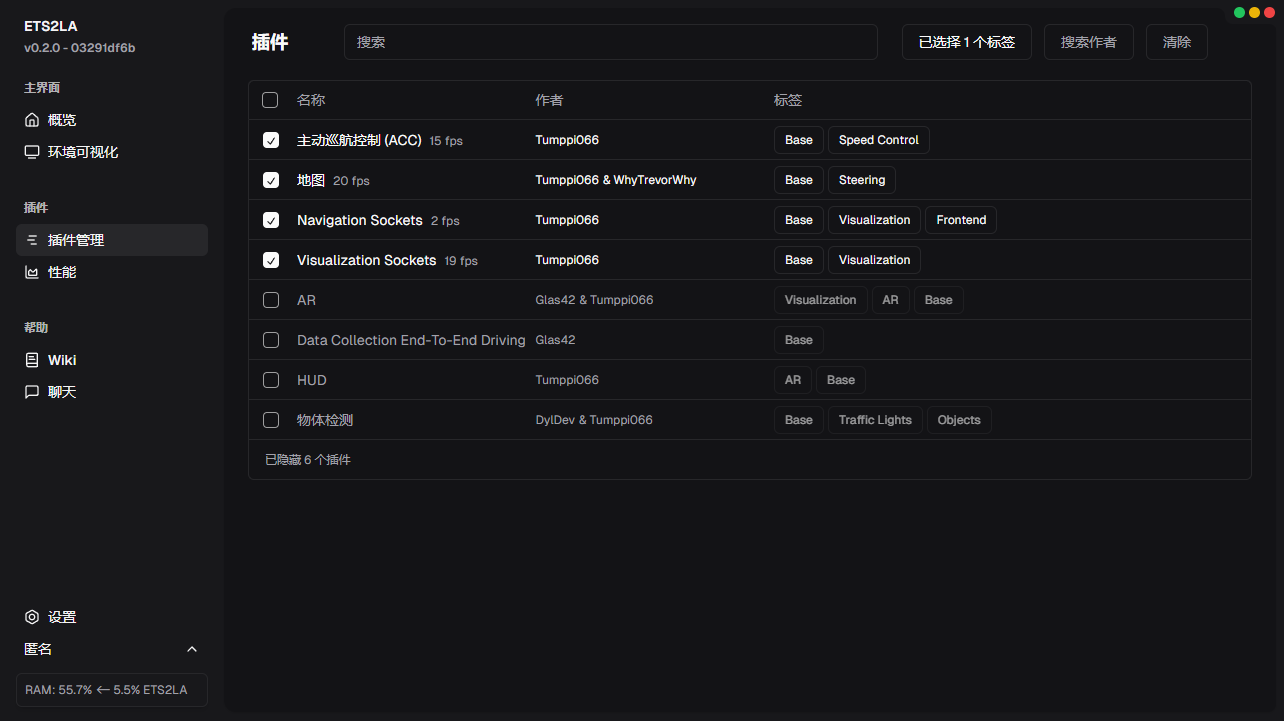The height and width of the screenshot is (721, 1284).
Task: Click the Navigation Sockets plugin name
Action: 360,220
